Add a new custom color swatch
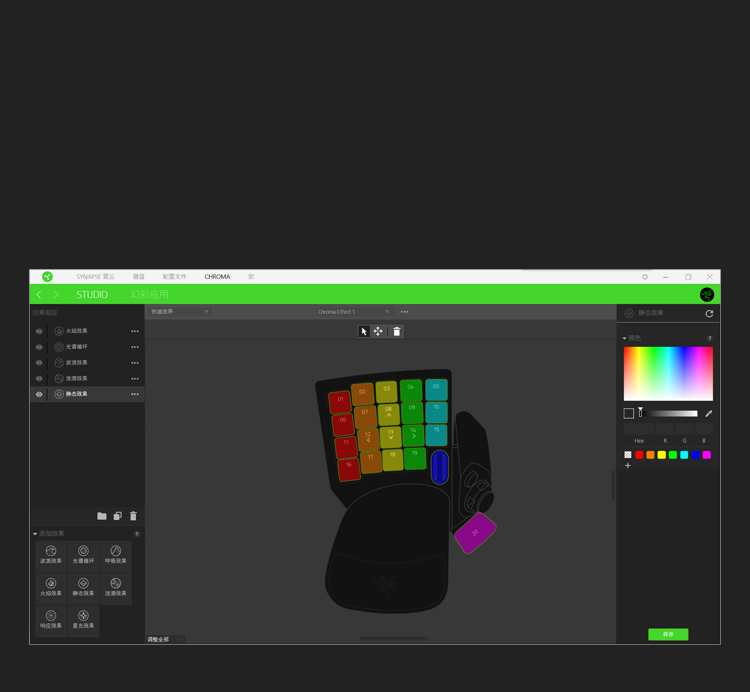 (628, 466)
